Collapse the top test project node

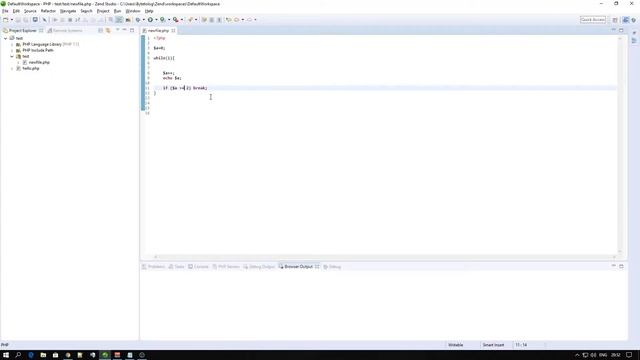(x=6, y=38)
